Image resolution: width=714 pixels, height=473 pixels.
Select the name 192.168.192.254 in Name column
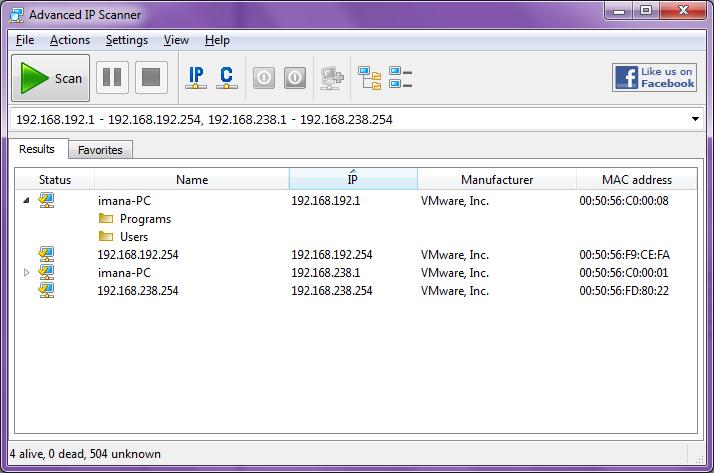coord(138,254)
